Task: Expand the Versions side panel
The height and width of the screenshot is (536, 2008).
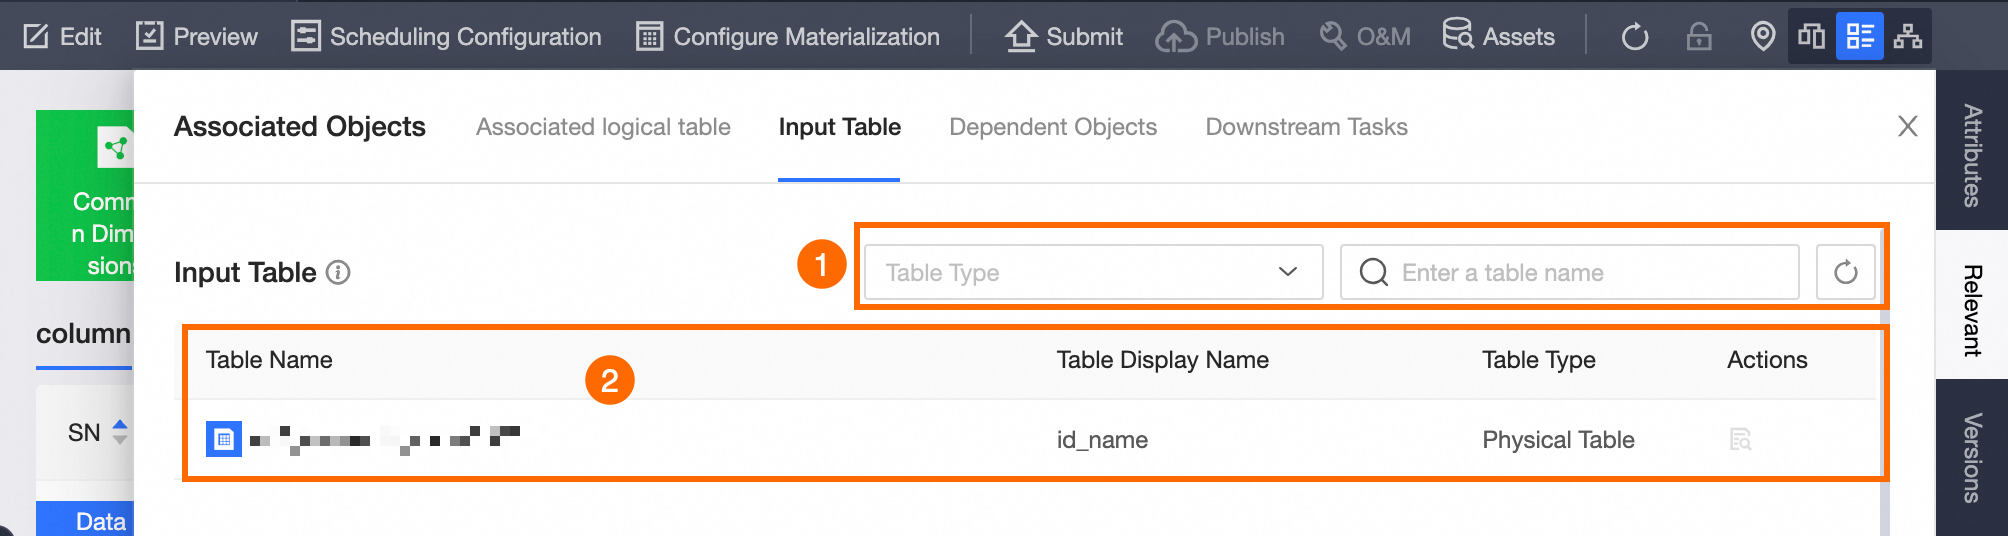Action: 1972,457
